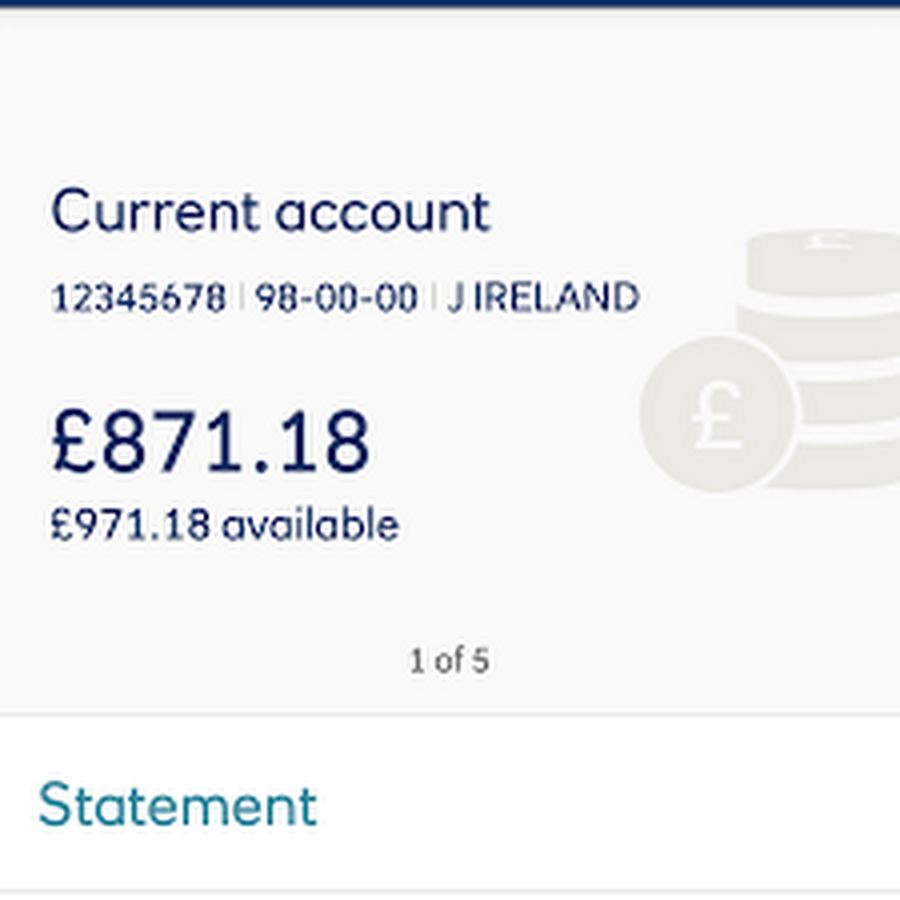The height and width of the screenshot is (900, 900).
Task: Click the £871.18 balance amount
Action: (211, 441)
